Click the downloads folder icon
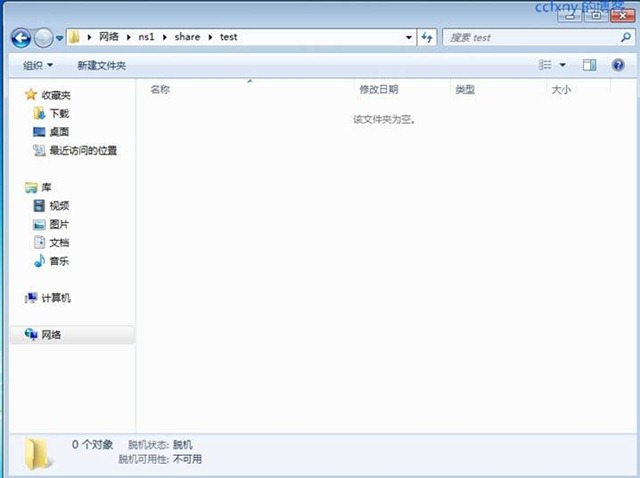640x478 pixels. tap(39, 113)
